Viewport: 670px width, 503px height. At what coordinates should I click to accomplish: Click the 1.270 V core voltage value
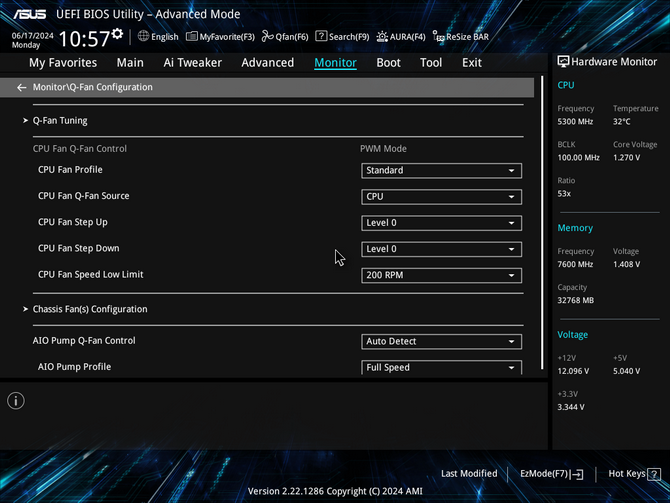[626, 158]
